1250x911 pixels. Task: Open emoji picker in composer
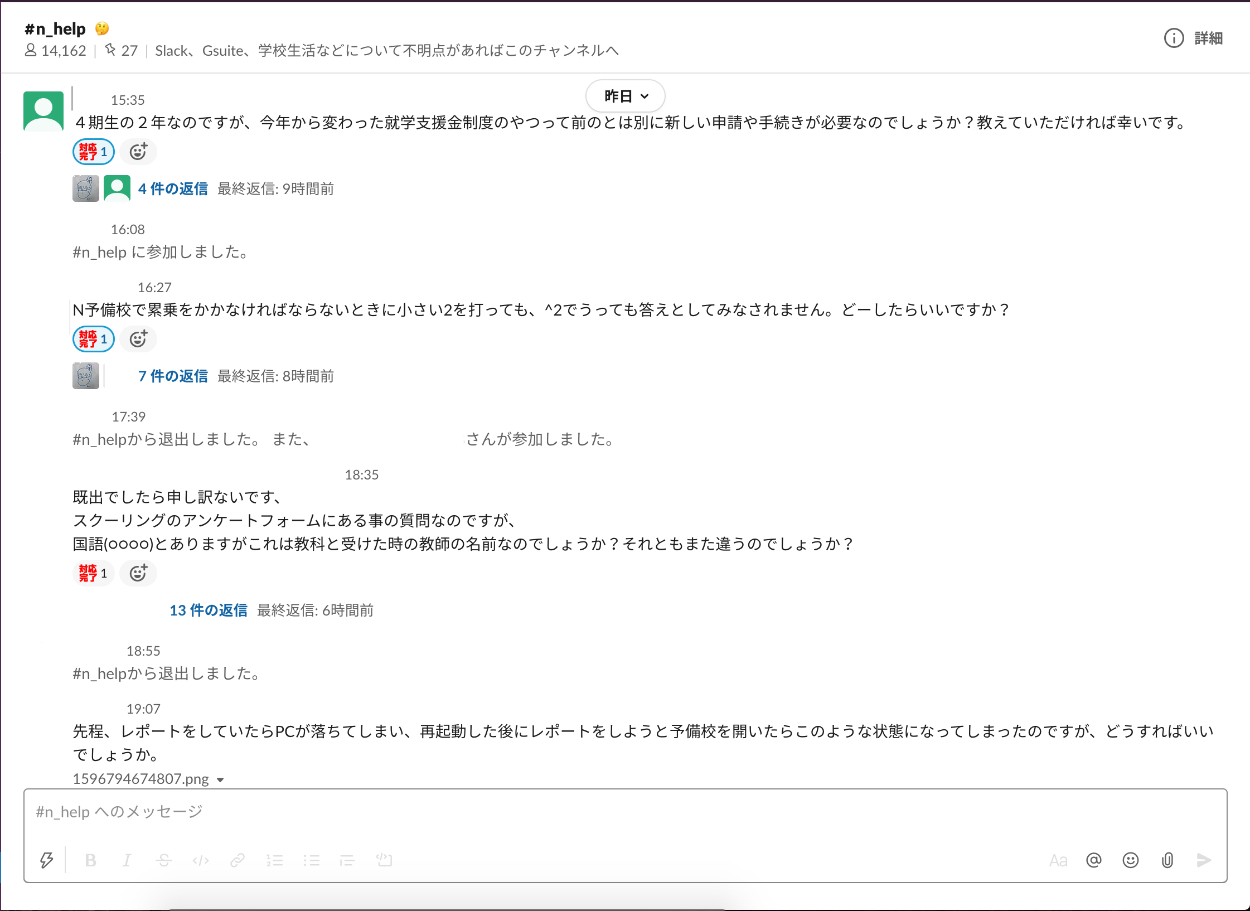point(1131,860)
